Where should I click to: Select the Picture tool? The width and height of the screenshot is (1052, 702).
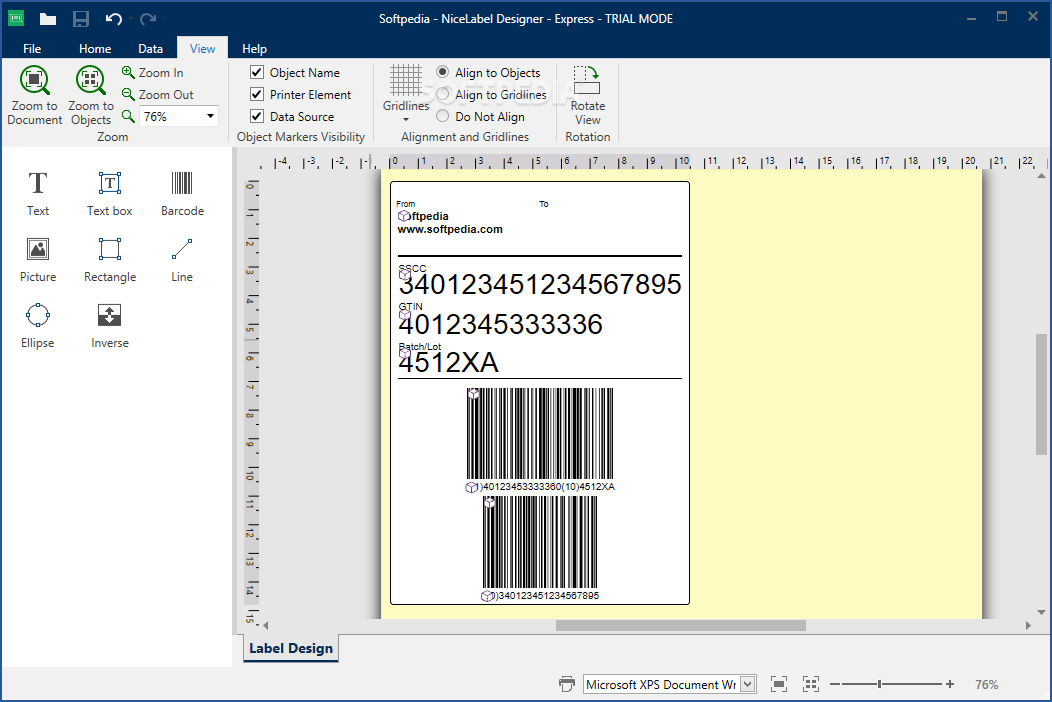point(38,260)
